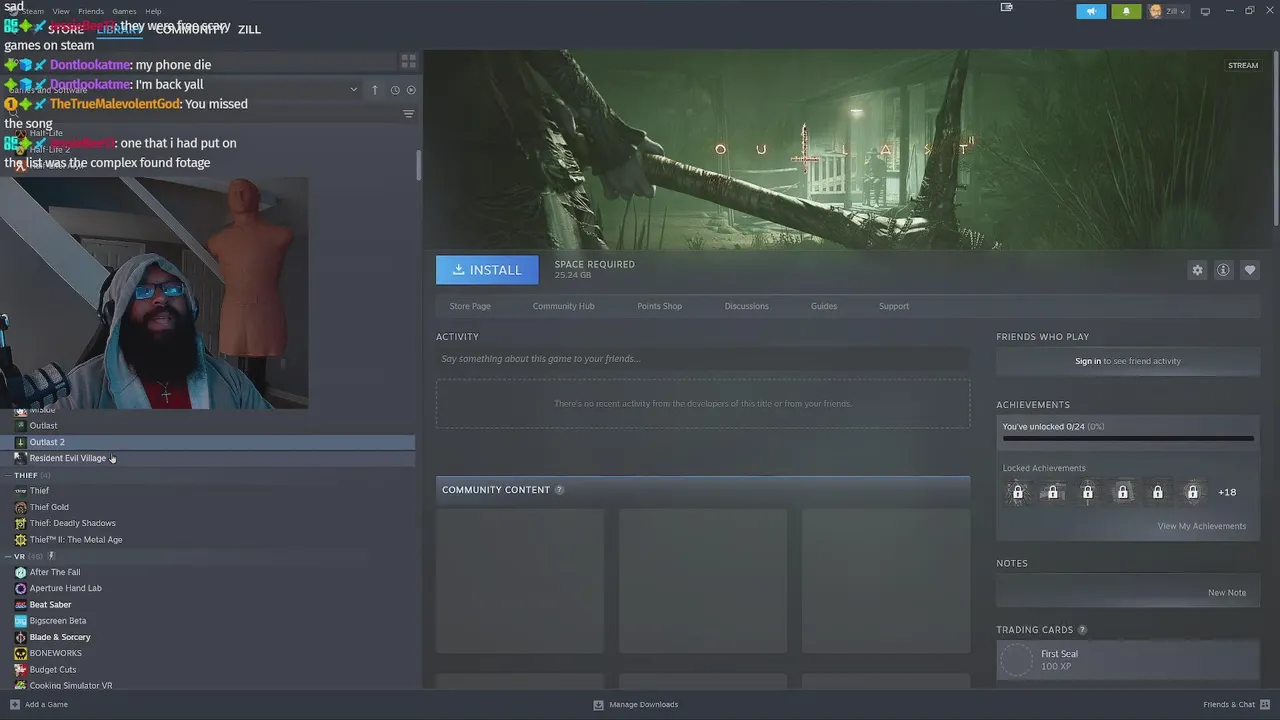Click the Outlast 2 game icon in list
Viewport: 1280px width, 720px height.
[20, 442]
